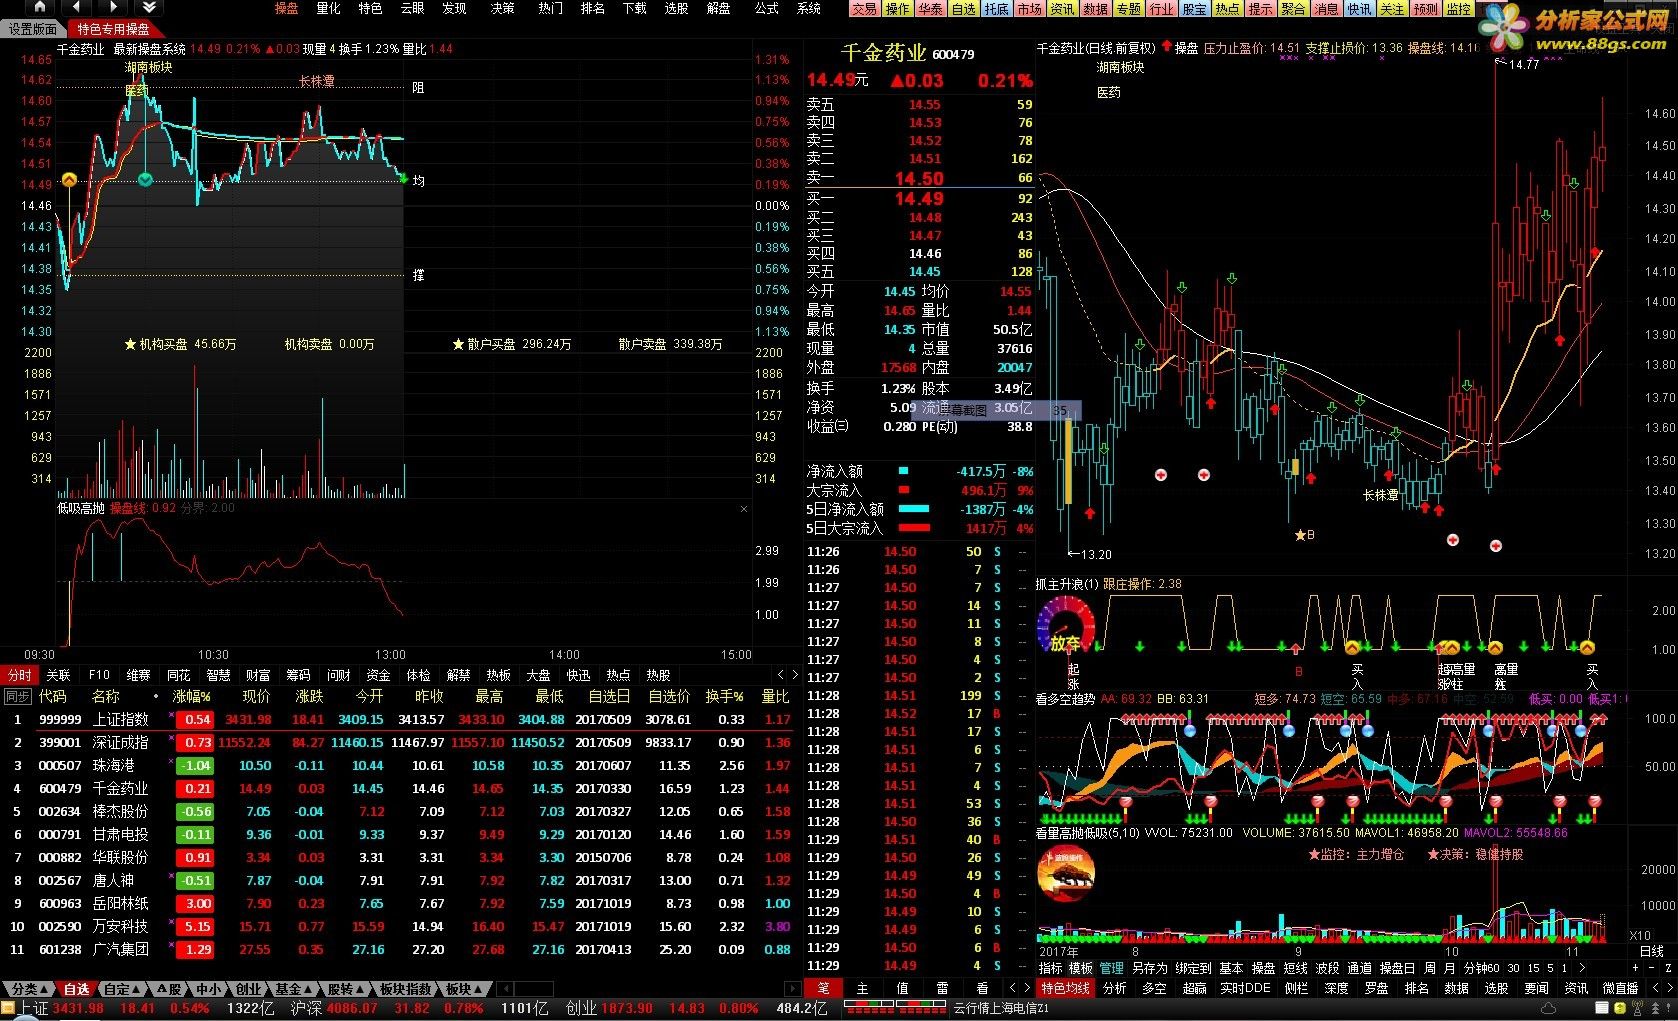Click 操盘日 period button
Viewport: 1678px width, 1021px height.
tap(1397, 968)
